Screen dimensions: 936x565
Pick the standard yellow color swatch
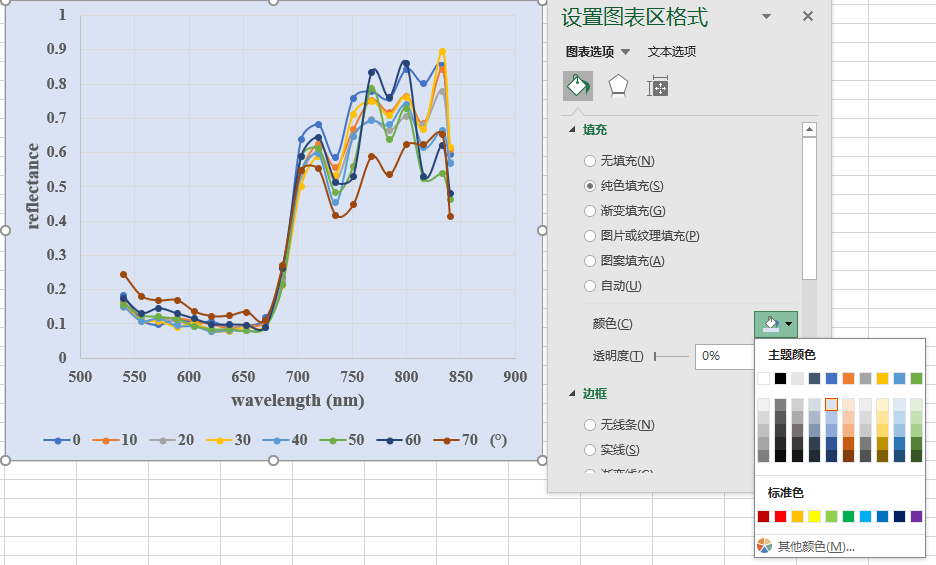814,516
